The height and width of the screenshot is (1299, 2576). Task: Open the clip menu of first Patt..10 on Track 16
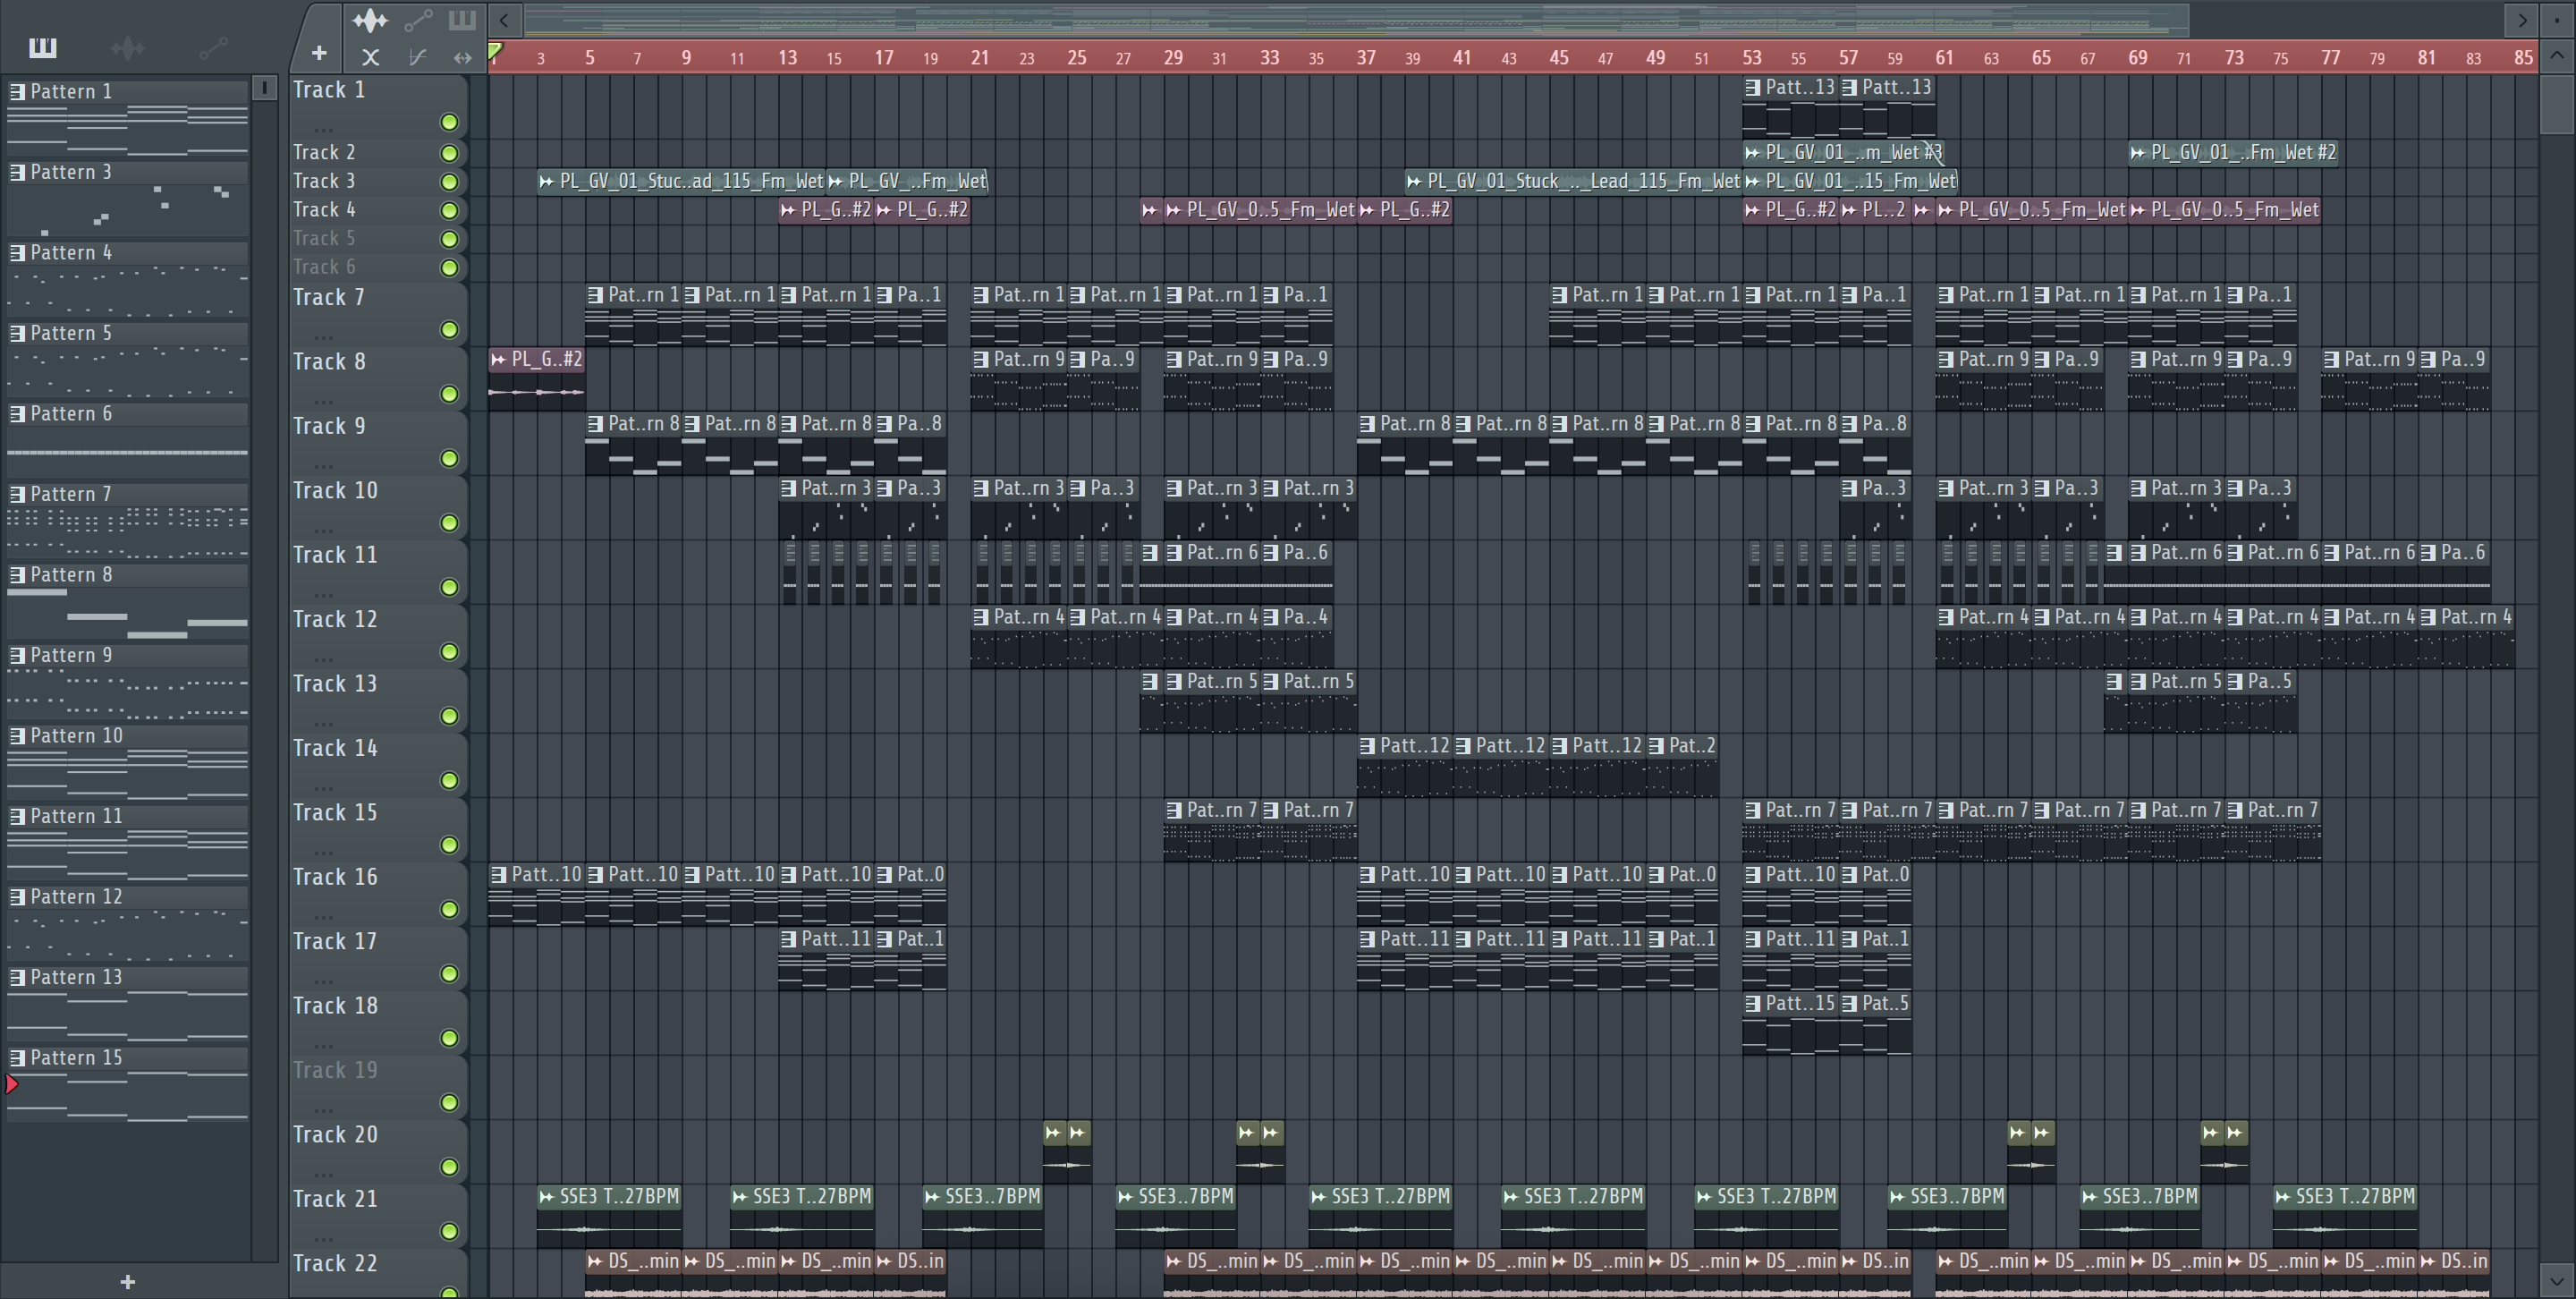(498, 874)
